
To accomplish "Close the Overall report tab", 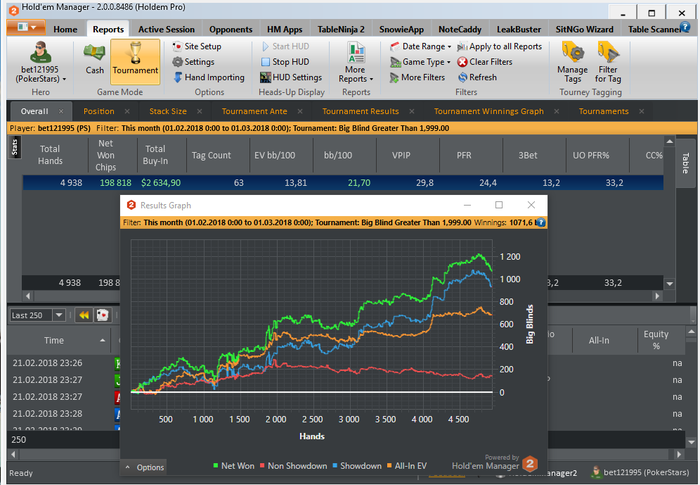I will pos(61,111).
